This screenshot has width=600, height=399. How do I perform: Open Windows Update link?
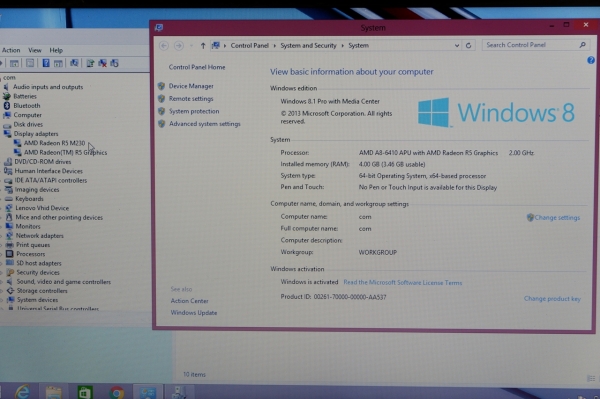(x=194, y=313)
